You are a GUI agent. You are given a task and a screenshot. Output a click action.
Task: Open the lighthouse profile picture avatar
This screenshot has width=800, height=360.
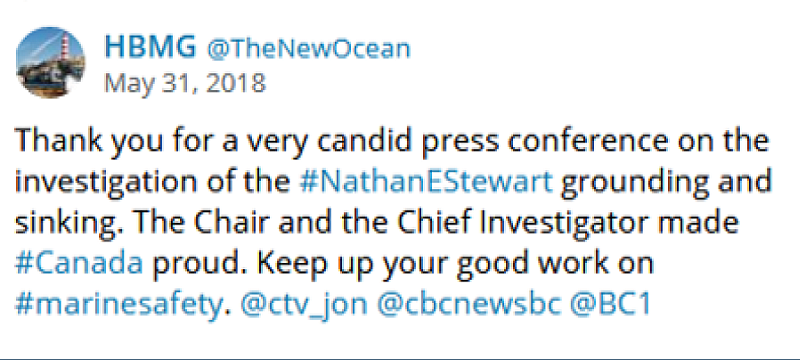51,62
